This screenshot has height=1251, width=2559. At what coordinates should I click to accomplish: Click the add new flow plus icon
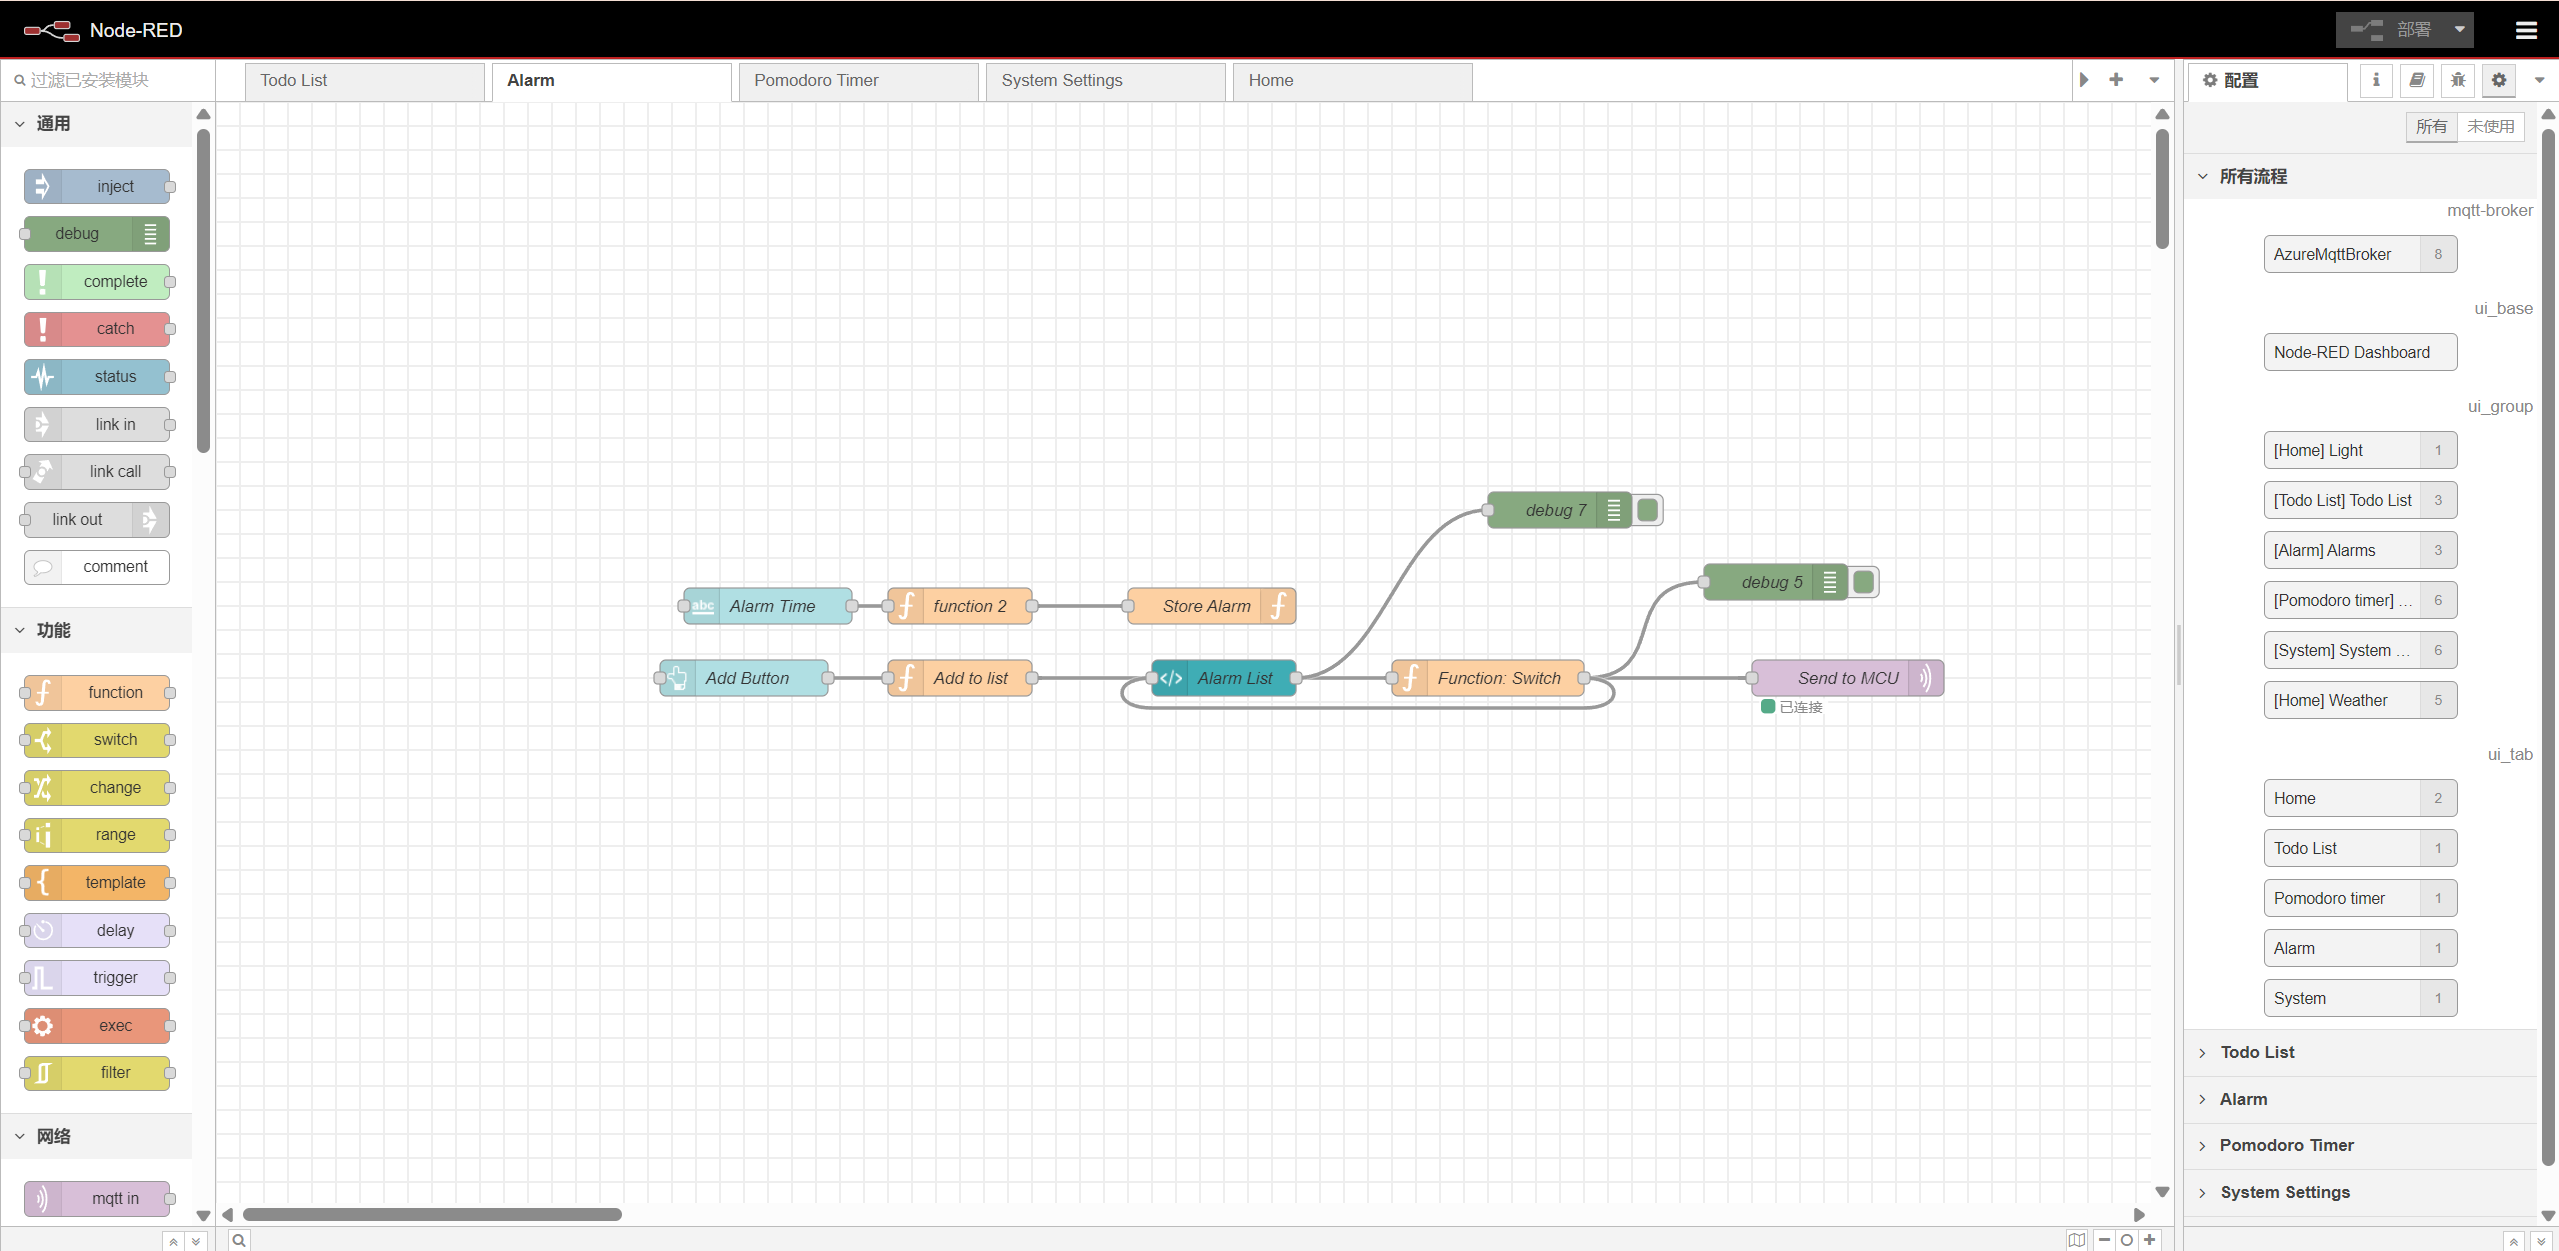coord(2116,80)
